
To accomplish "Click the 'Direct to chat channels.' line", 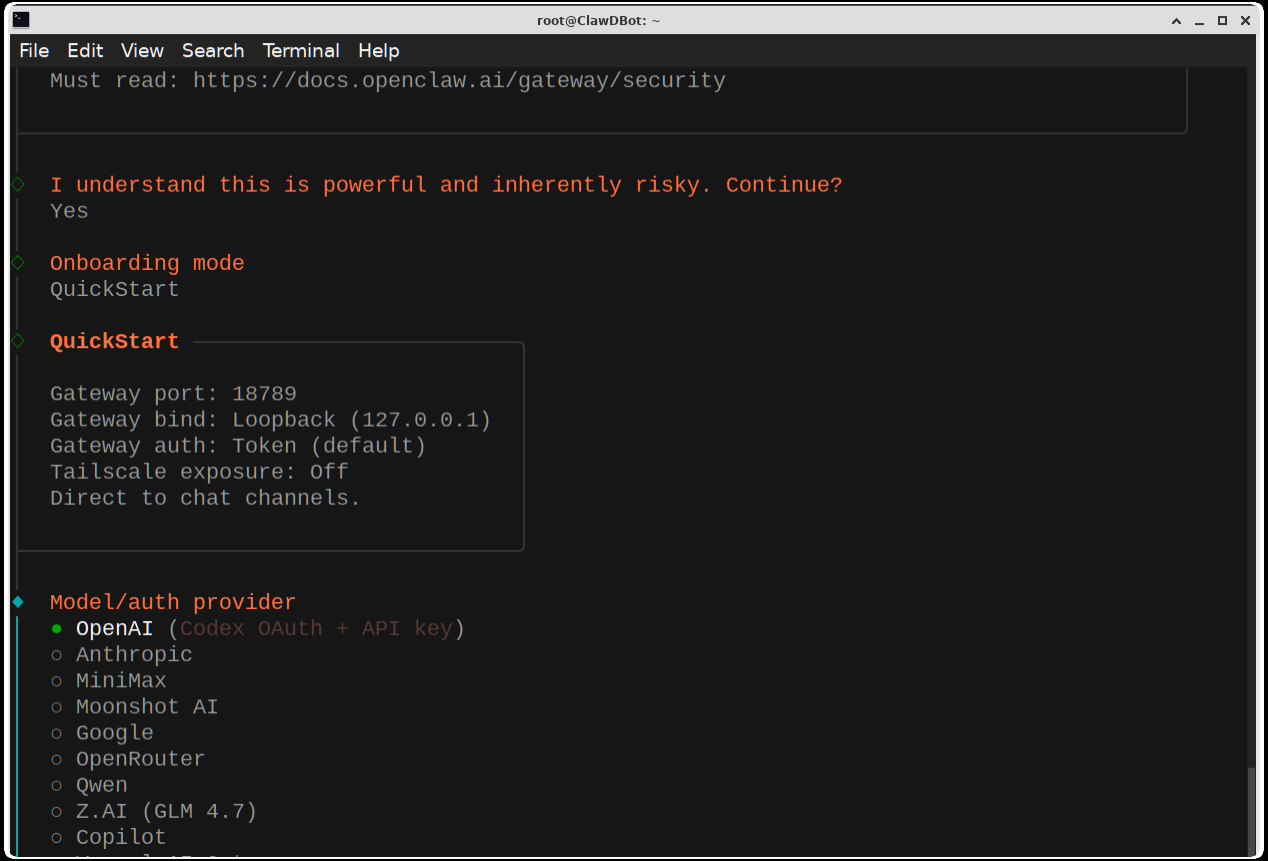I will 205,497.
